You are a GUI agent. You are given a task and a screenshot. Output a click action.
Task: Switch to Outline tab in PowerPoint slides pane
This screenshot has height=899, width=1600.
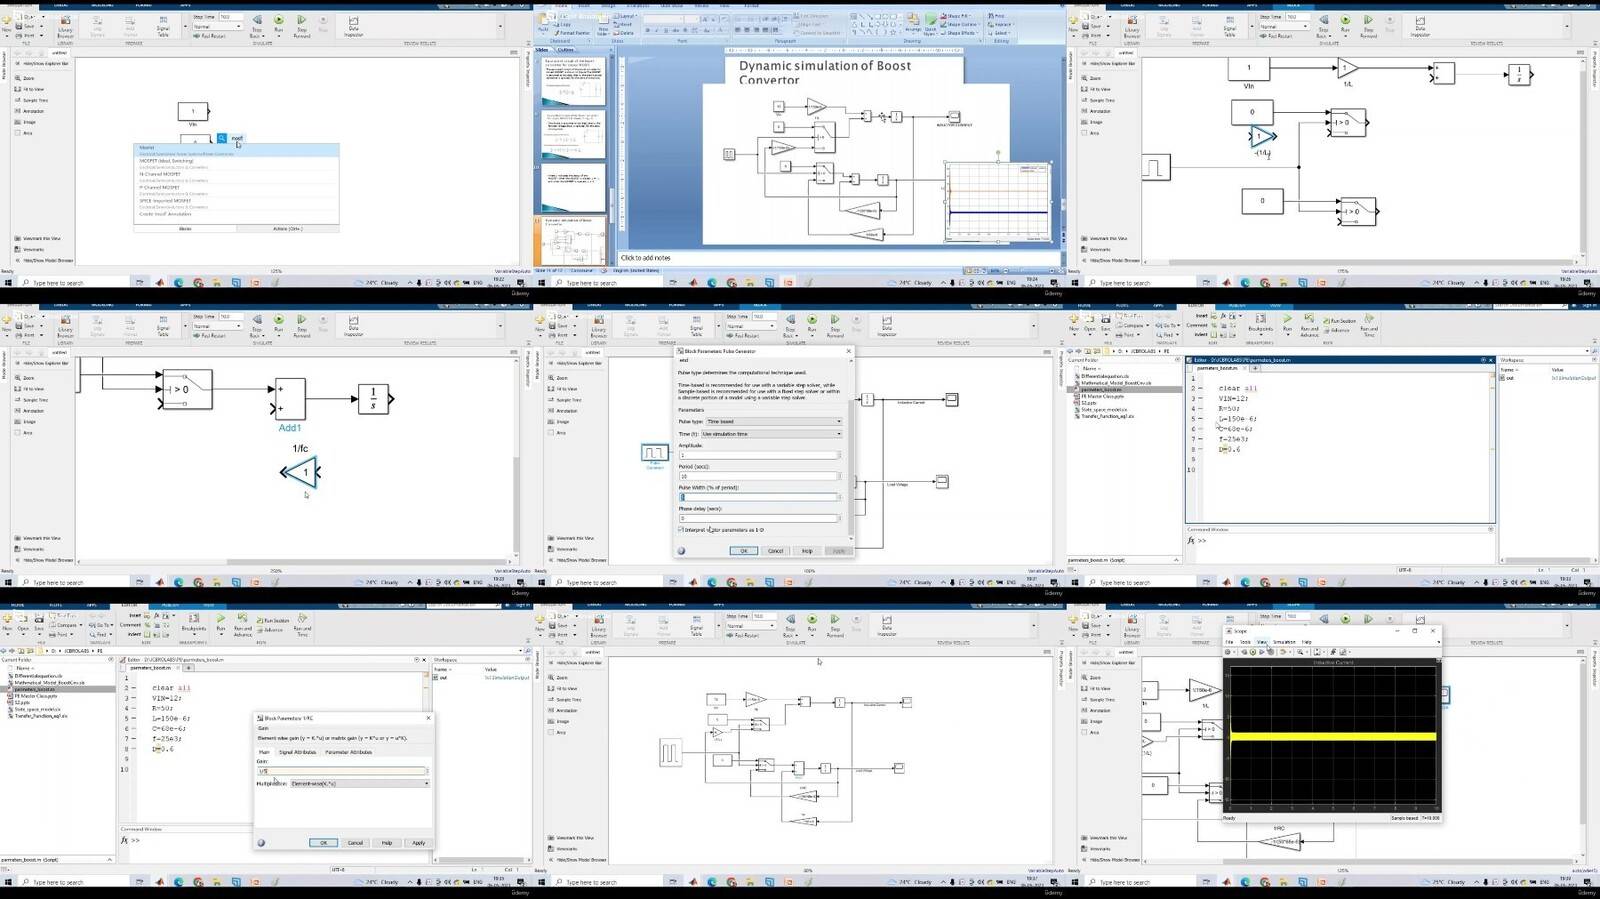coord(566,49)
